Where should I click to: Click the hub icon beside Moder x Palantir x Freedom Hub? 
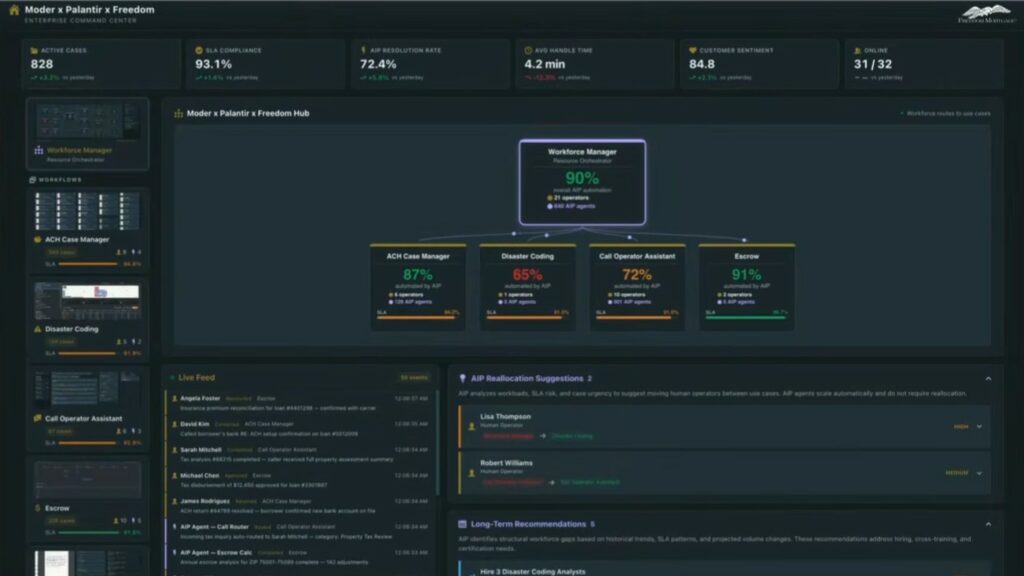click(x=178, y=114)
